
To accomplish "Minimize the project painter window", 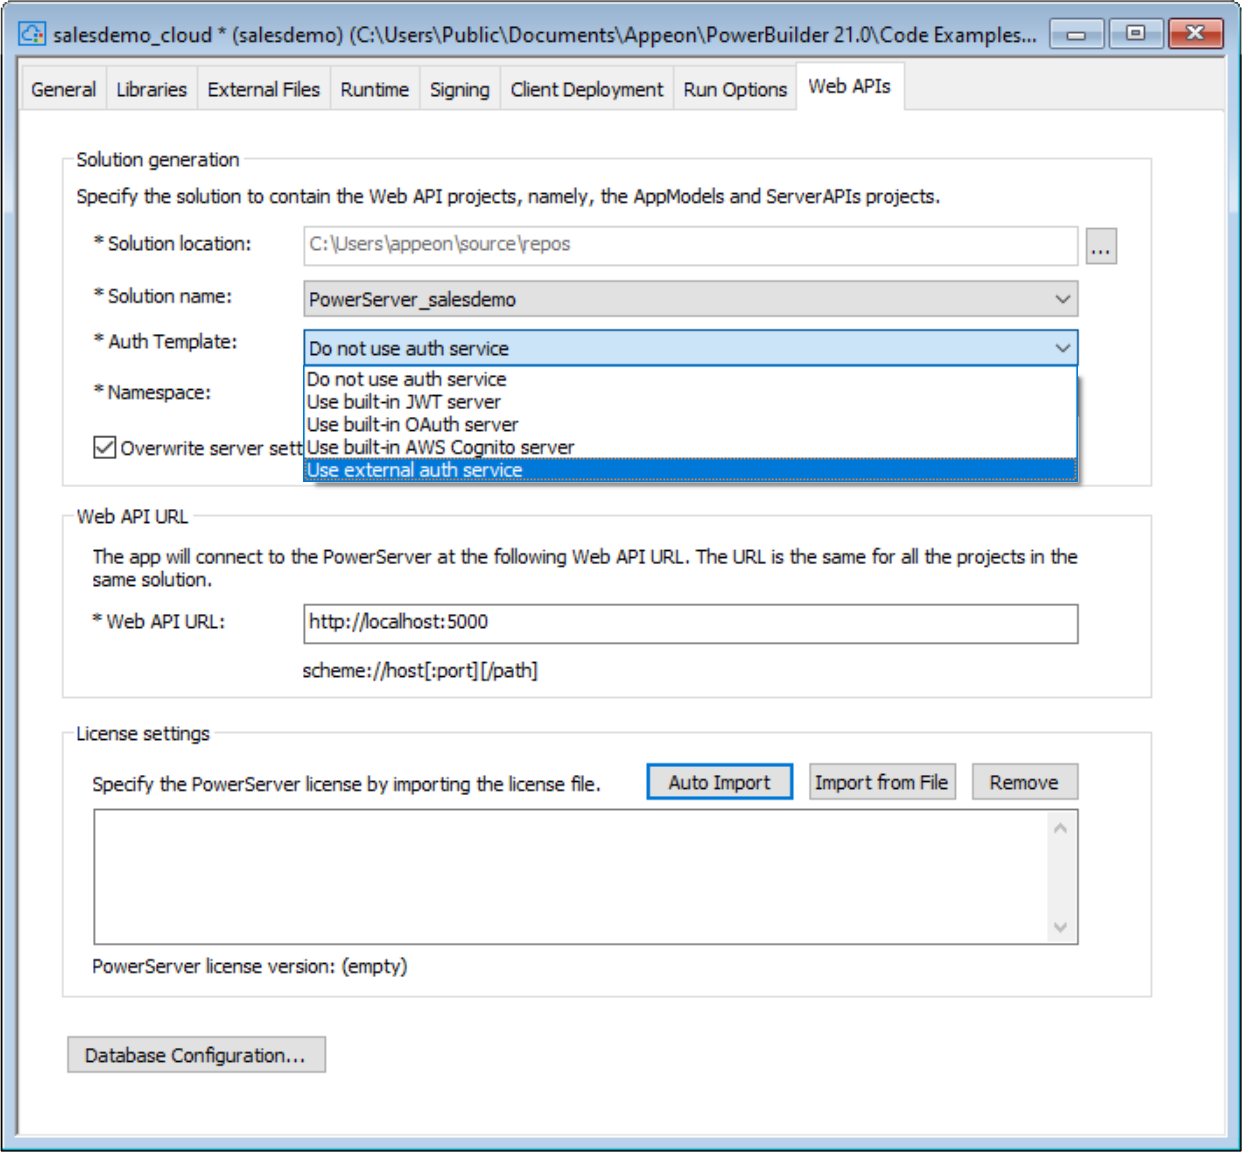I will pos(1077,34).
